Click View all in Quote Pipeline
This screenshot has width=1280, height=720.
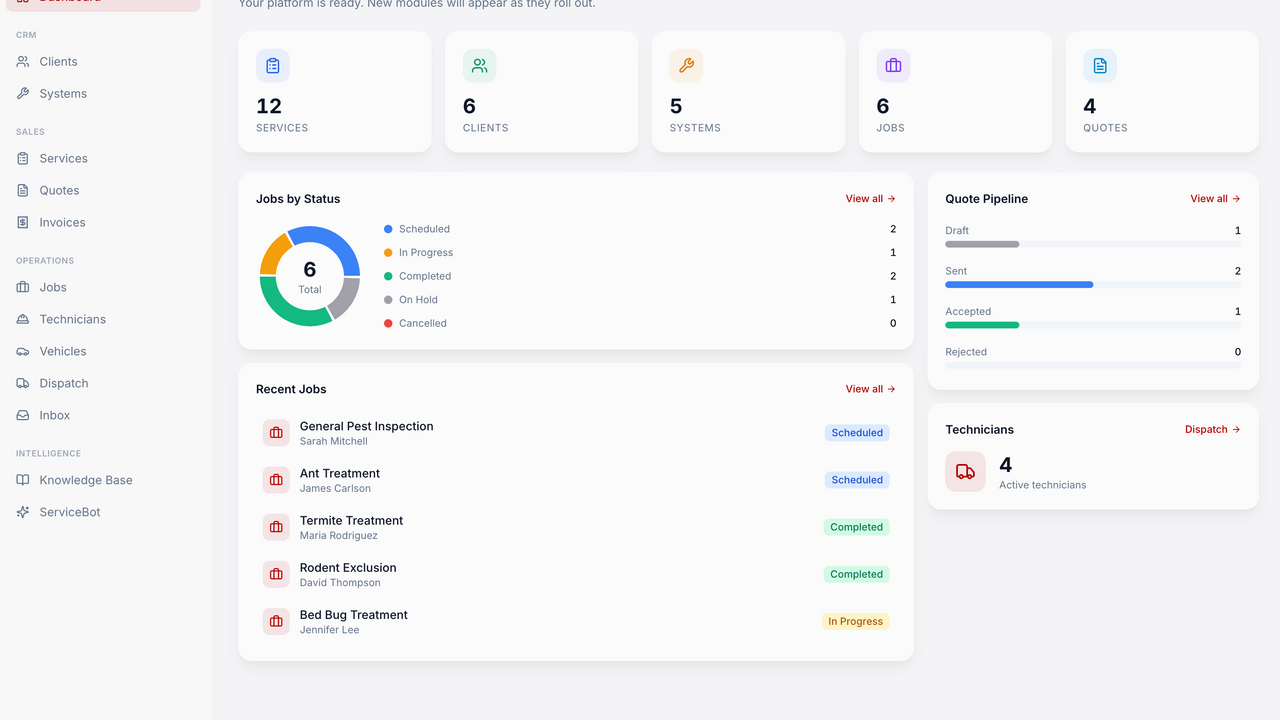pos(1215,199)
